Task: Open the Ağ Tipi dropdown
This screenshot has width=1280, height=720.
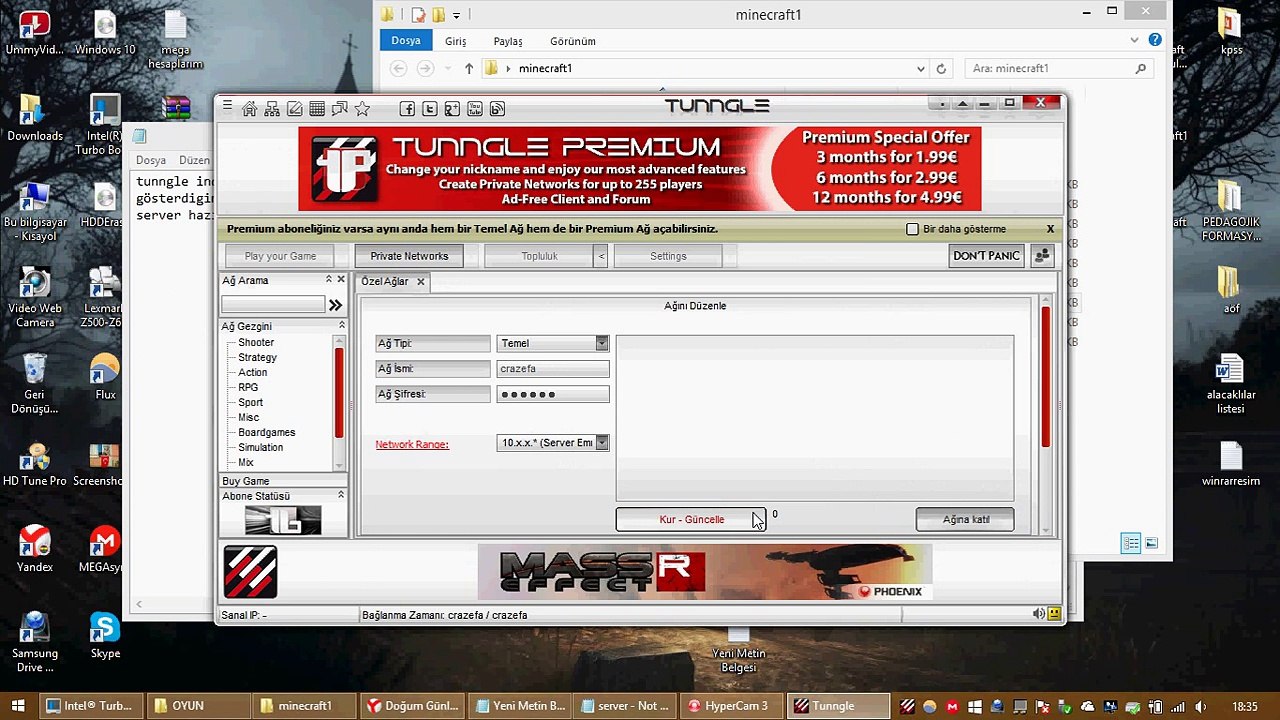Action: point(601,343)
